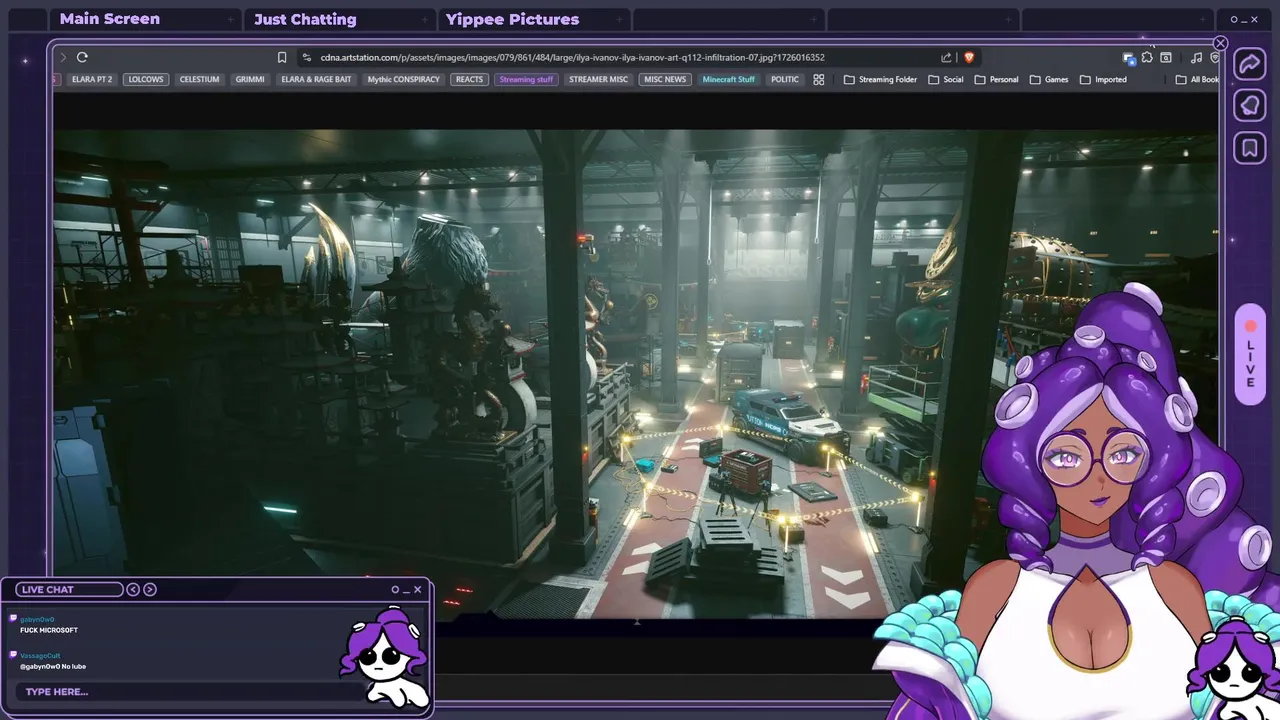This screenshot has width=1280, height=720.
Task: Click the plus beside Just Chatting tab
Action: (x=426, y=19)
